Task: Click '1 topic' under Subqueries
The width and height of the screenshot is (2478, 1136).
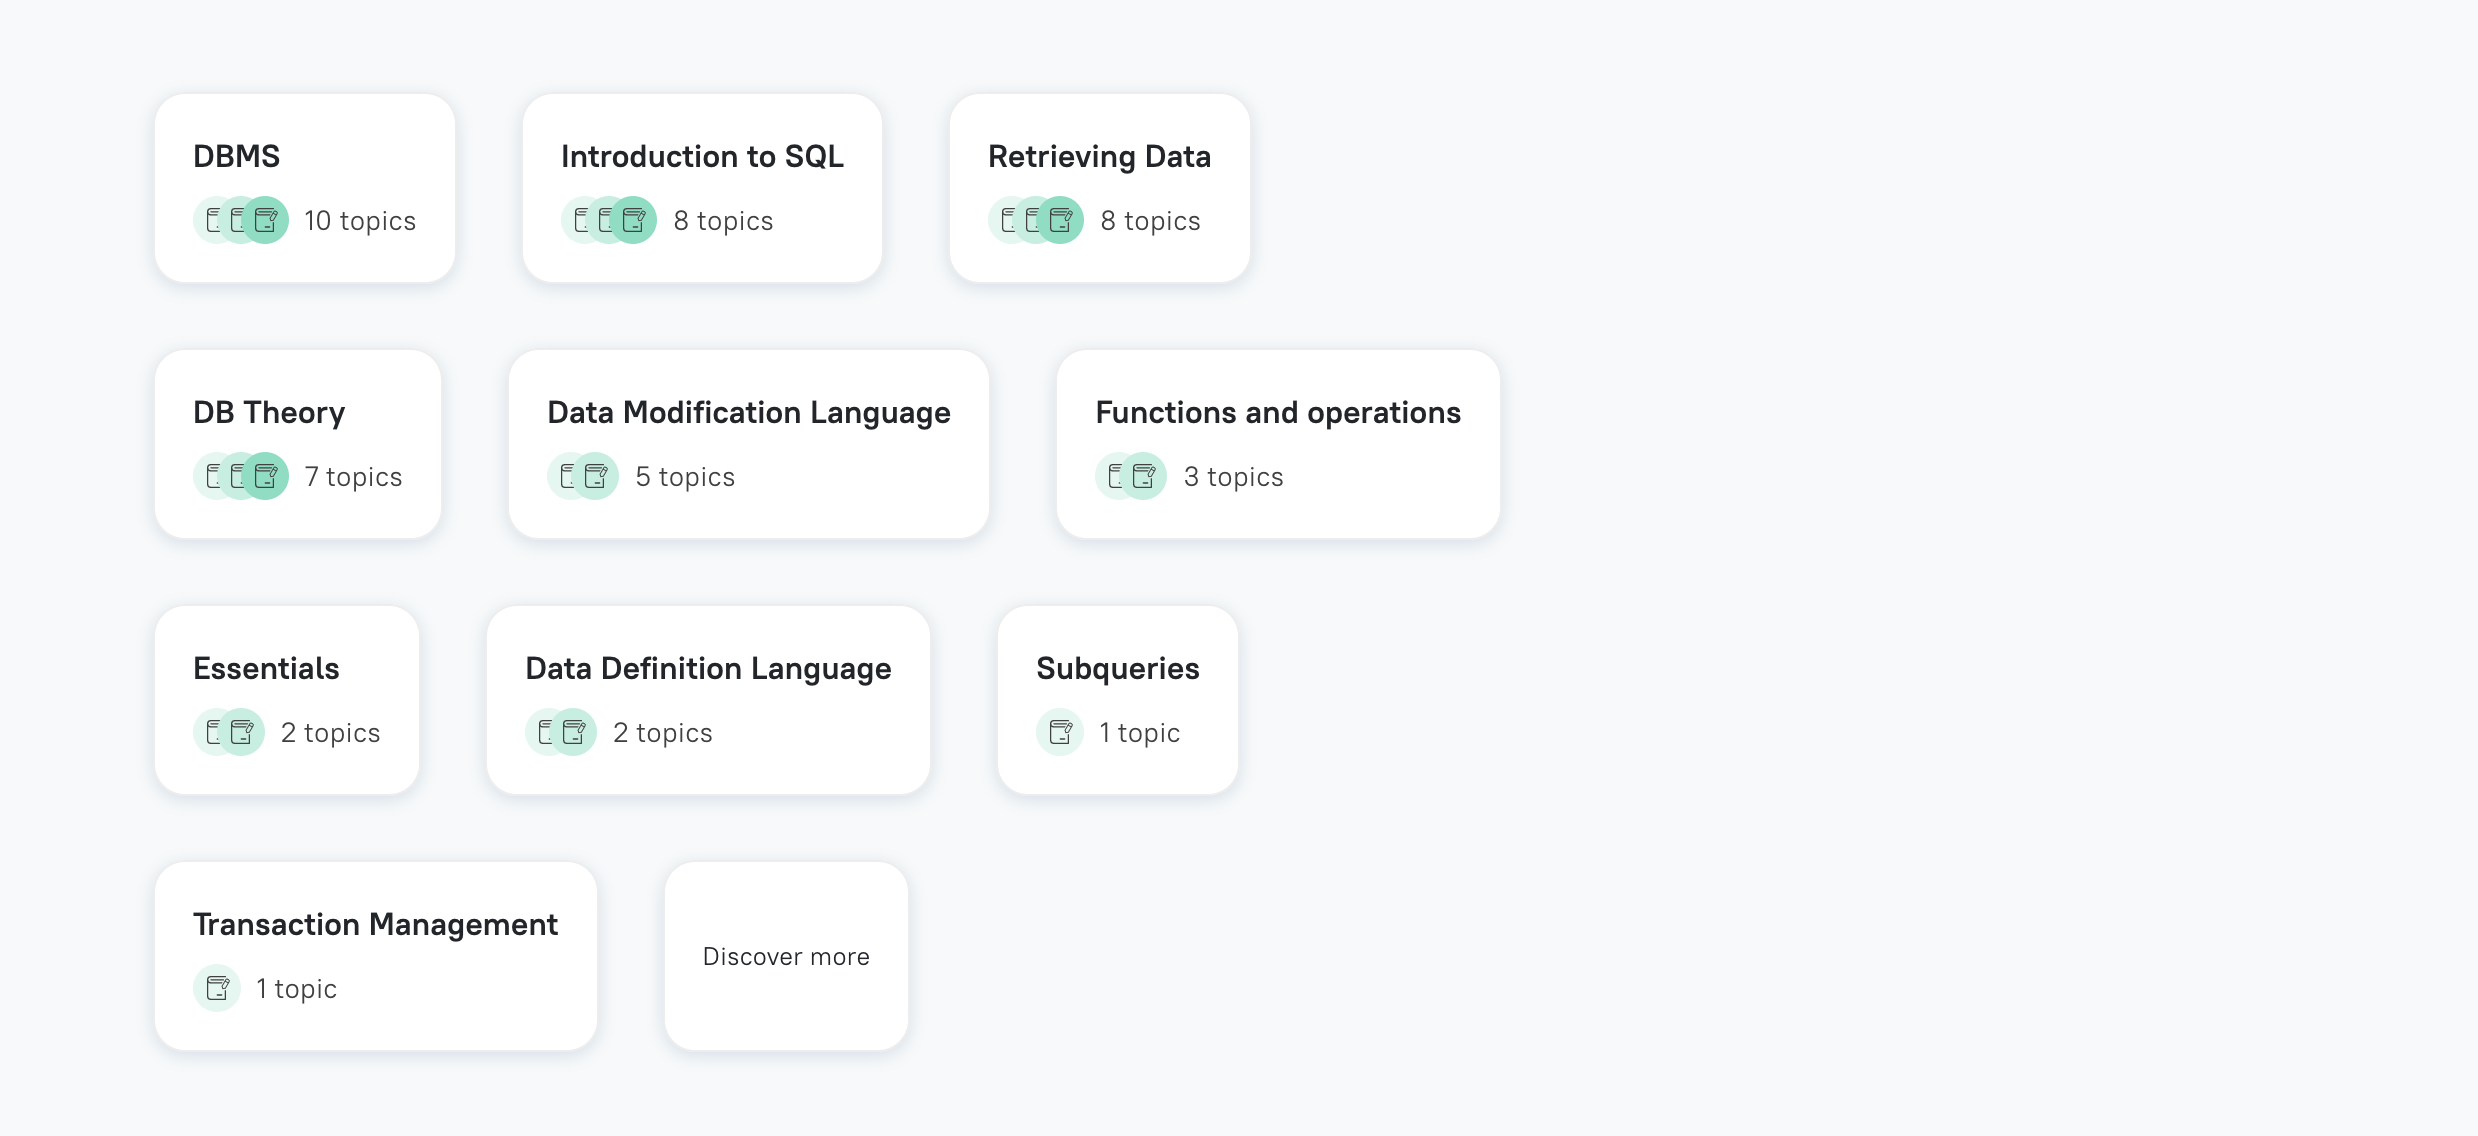Action: [x=1139, y=732]
